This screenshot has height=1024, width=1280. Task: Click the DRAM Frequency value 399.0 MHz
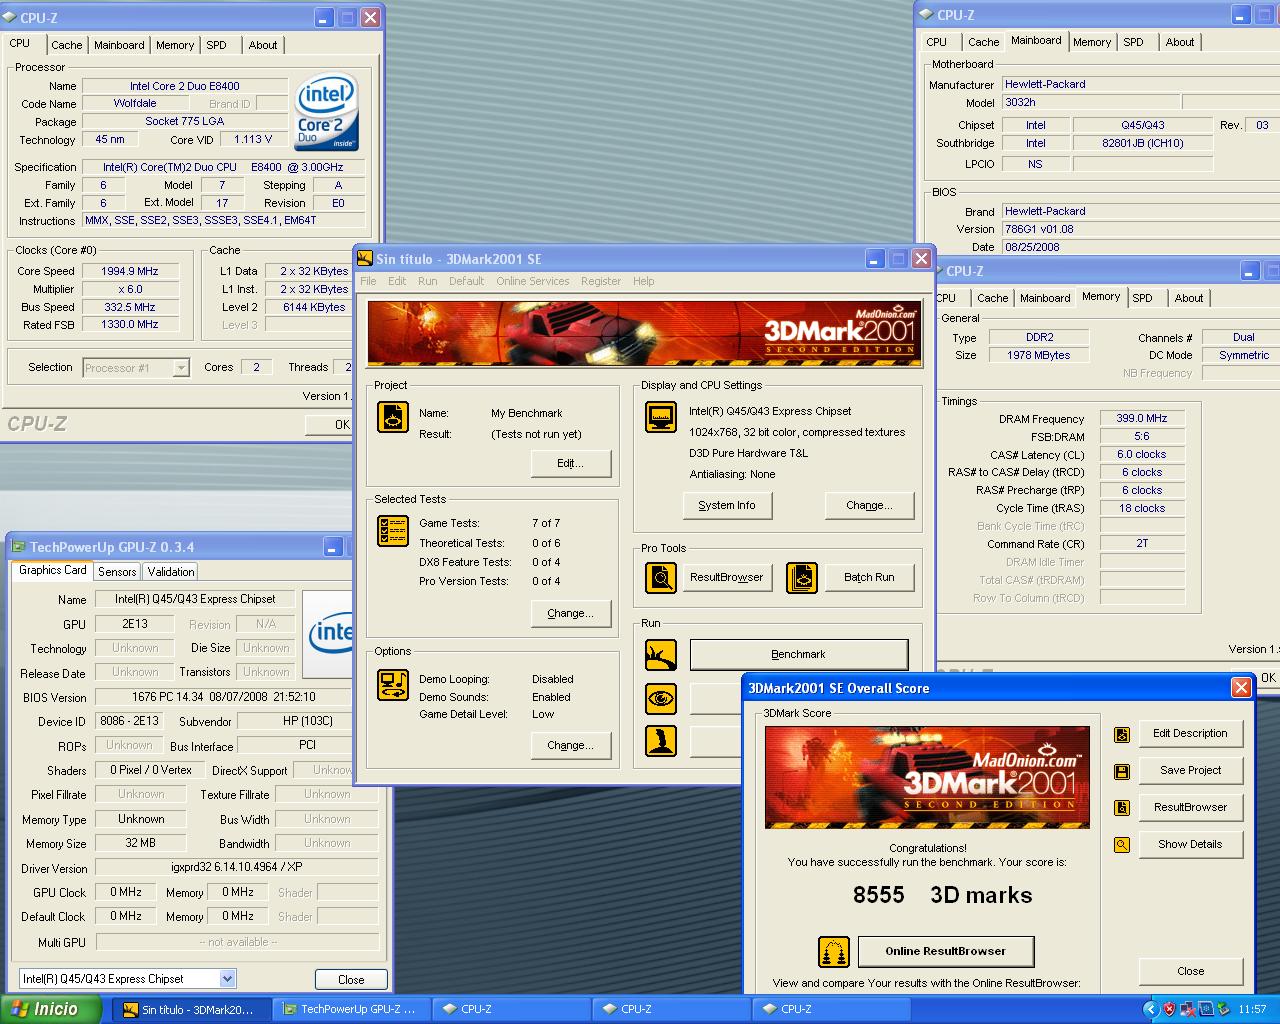click(1142, 419)
